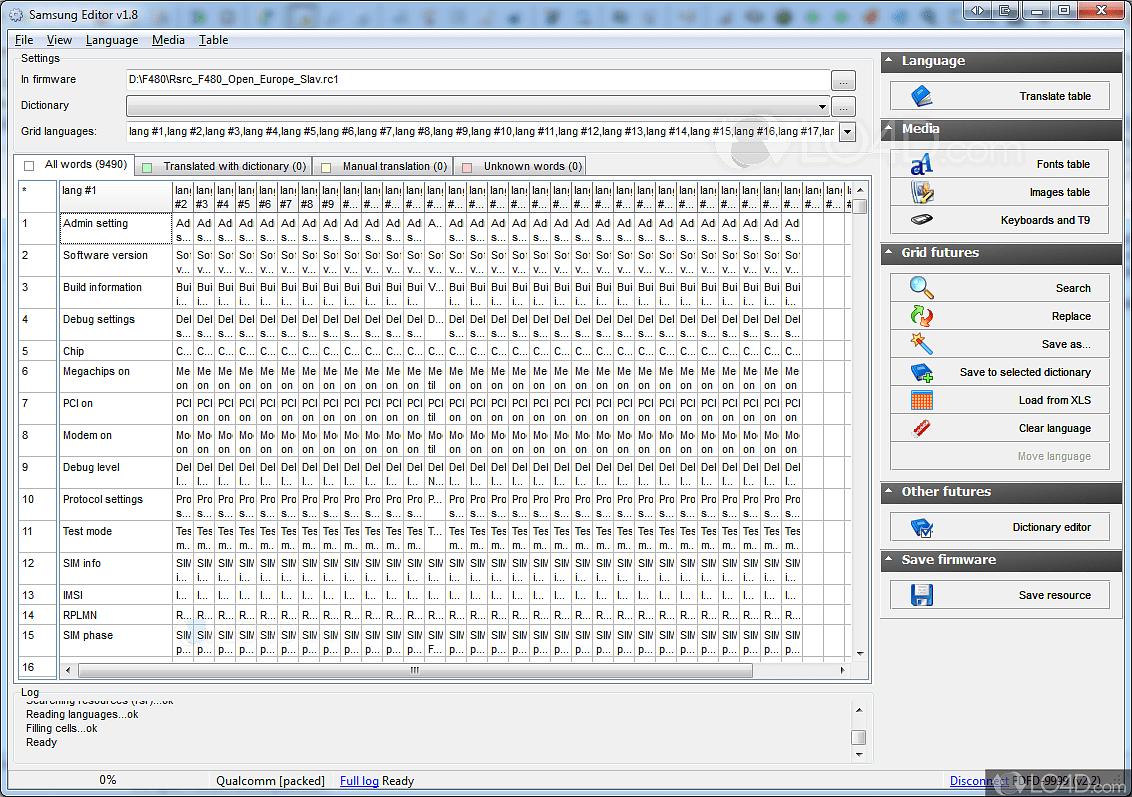Open the Fonts table
Screen dimensions: 1132x797
tap(1000, 164)
